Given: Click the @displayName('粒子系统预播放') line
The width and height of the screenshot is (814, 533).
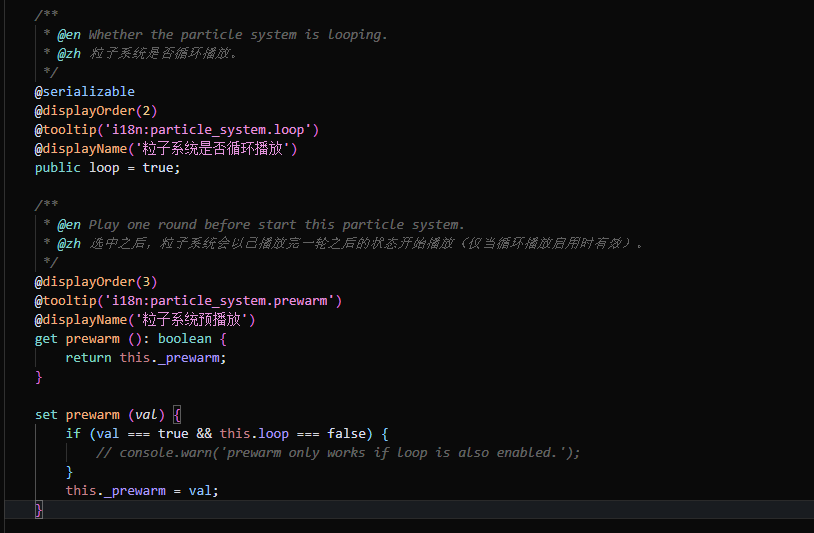Looking at the screenshot, I should (x=145, y=320).
